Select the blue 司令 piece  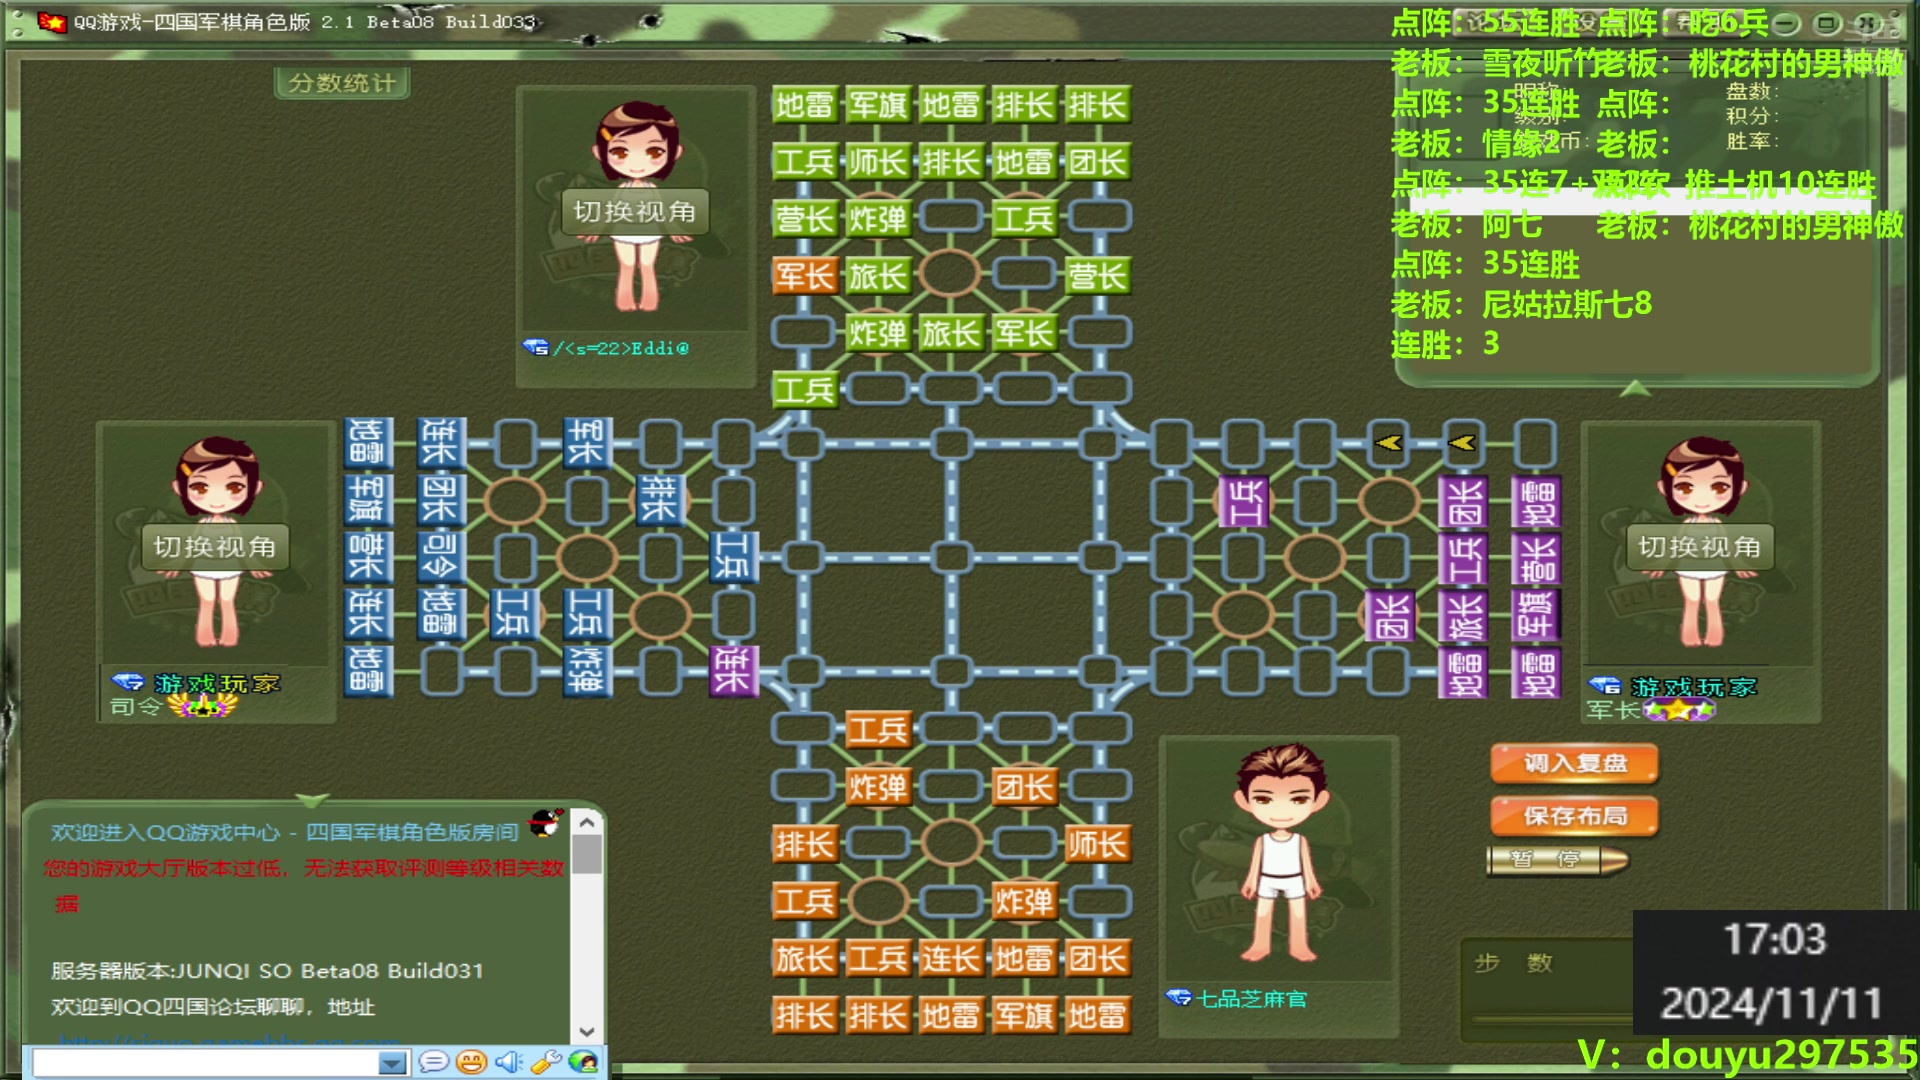[x=439, y=556]
